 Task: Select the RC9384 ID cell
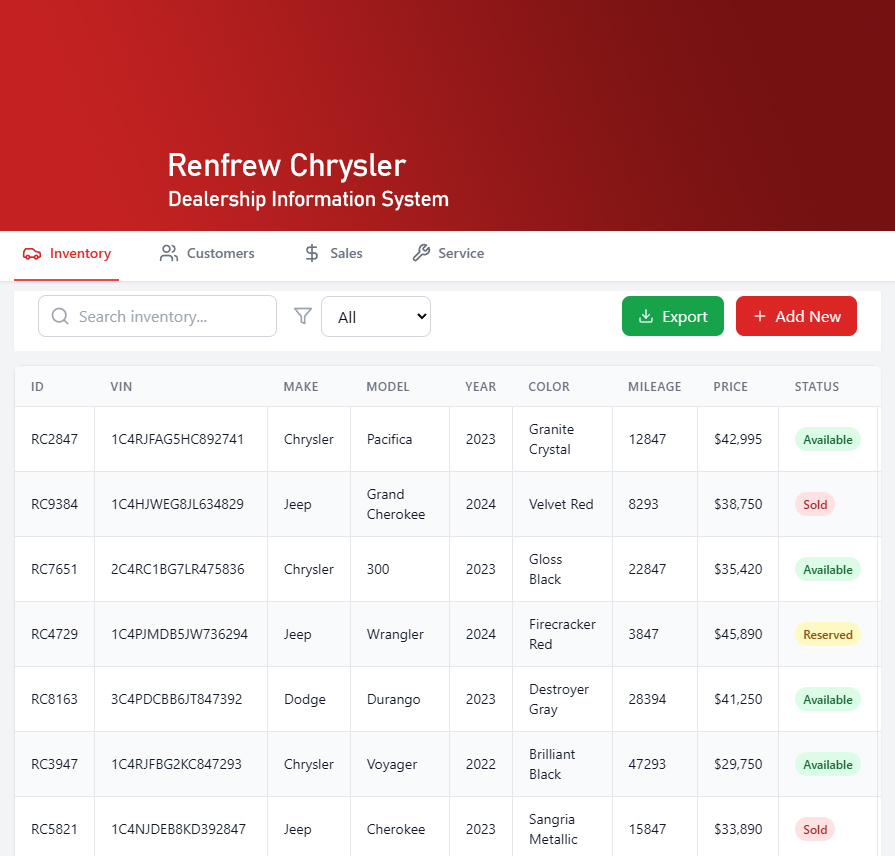(x=54, y=504)
